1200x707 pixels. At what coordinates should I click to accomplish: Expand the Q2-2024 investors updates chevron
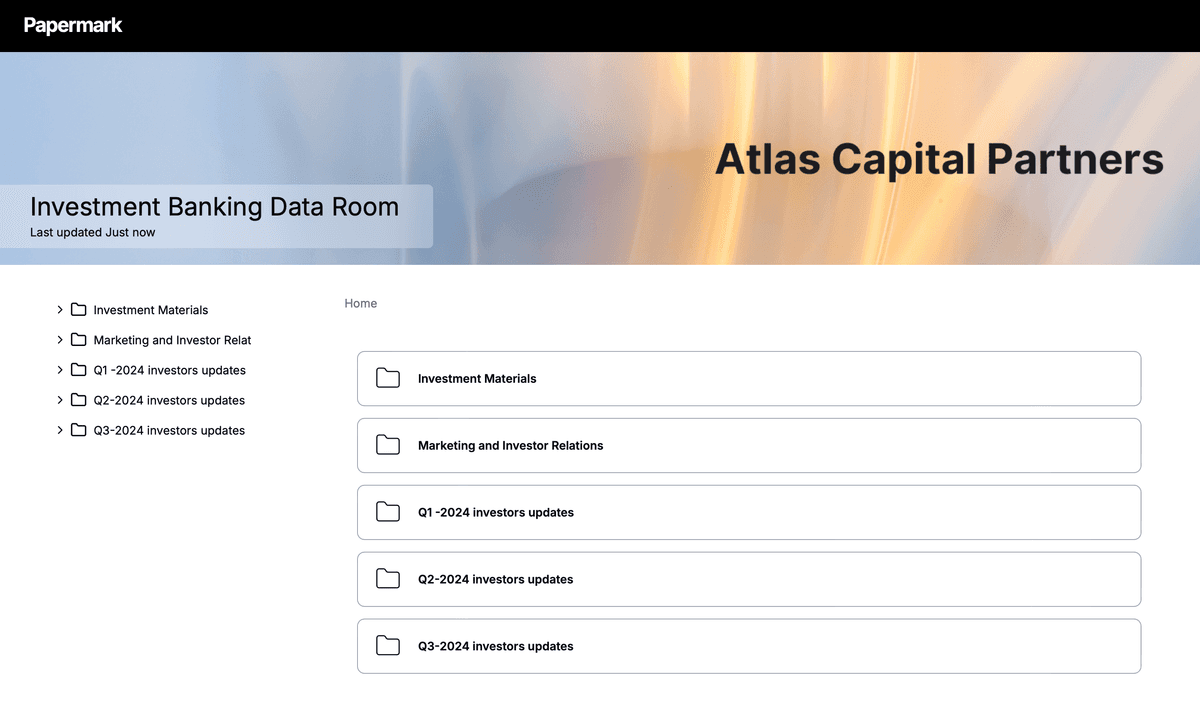pos(60,400)
